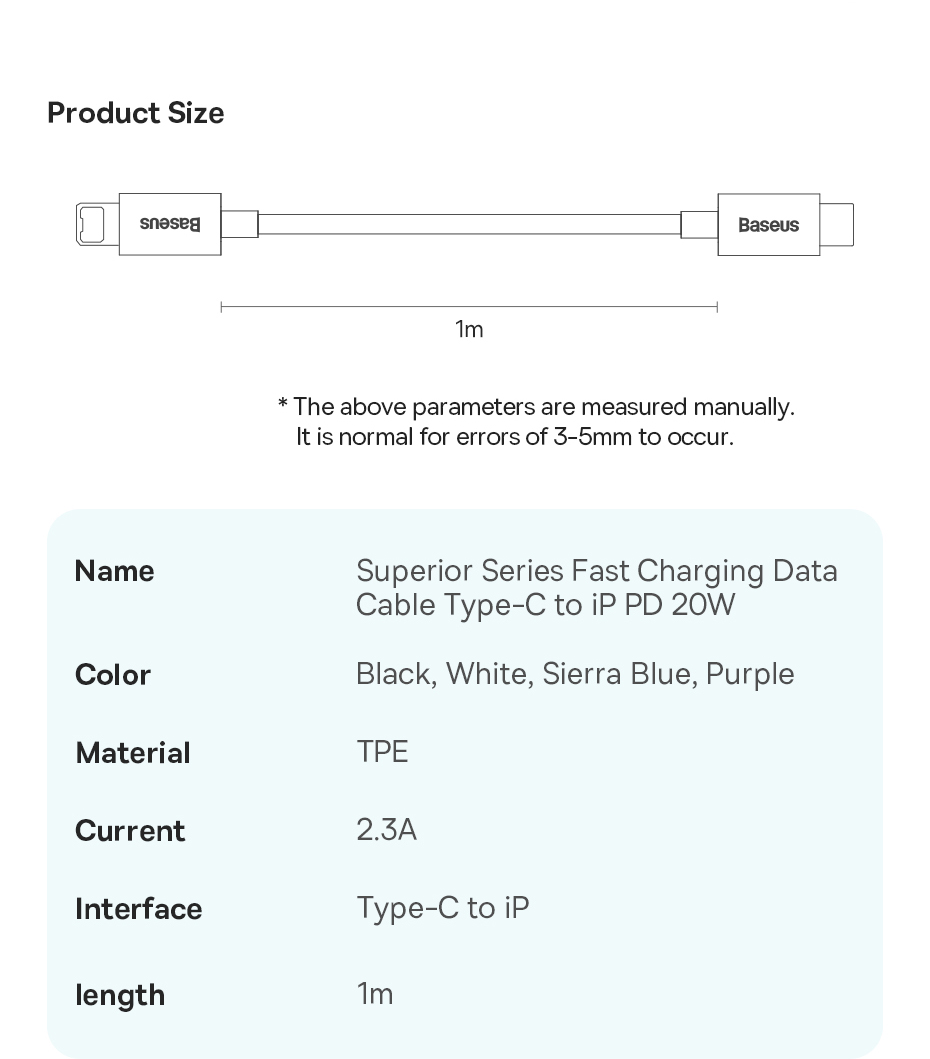Select the Name row label
Screen dimensions: 930x1059
(114, 571)
